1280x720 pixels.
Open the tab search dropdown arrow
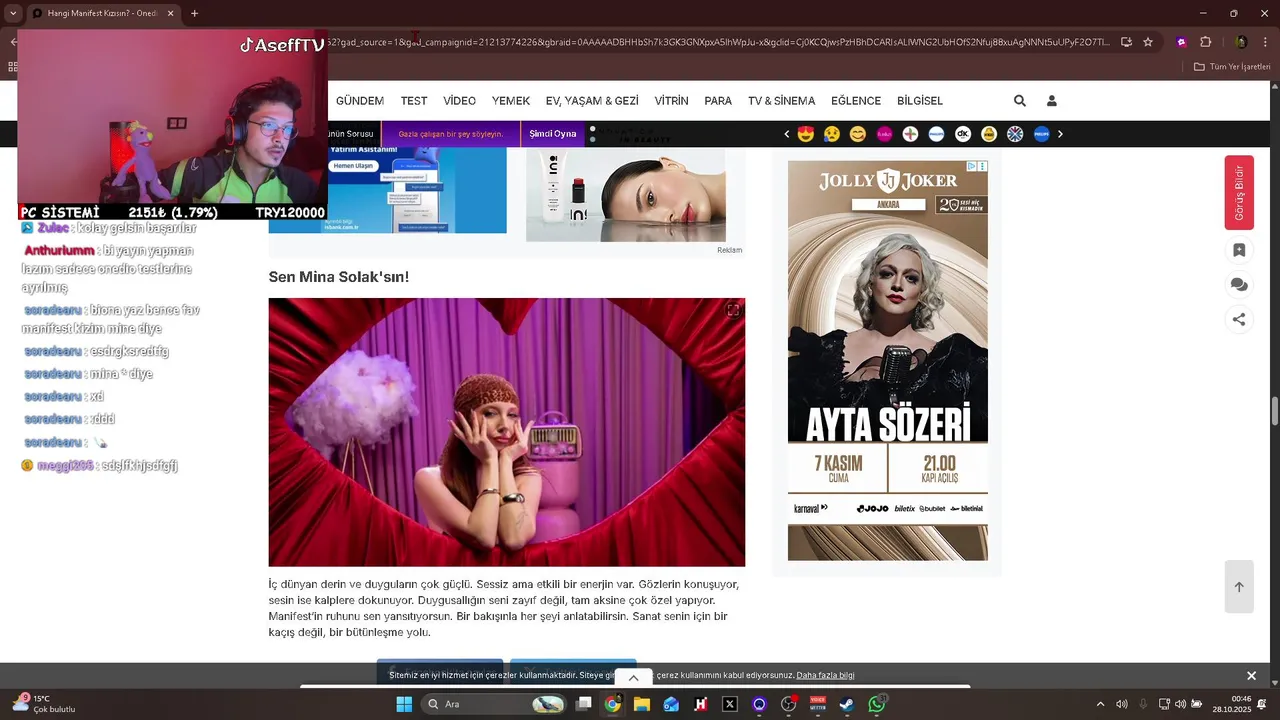click(x=13, y=13)
